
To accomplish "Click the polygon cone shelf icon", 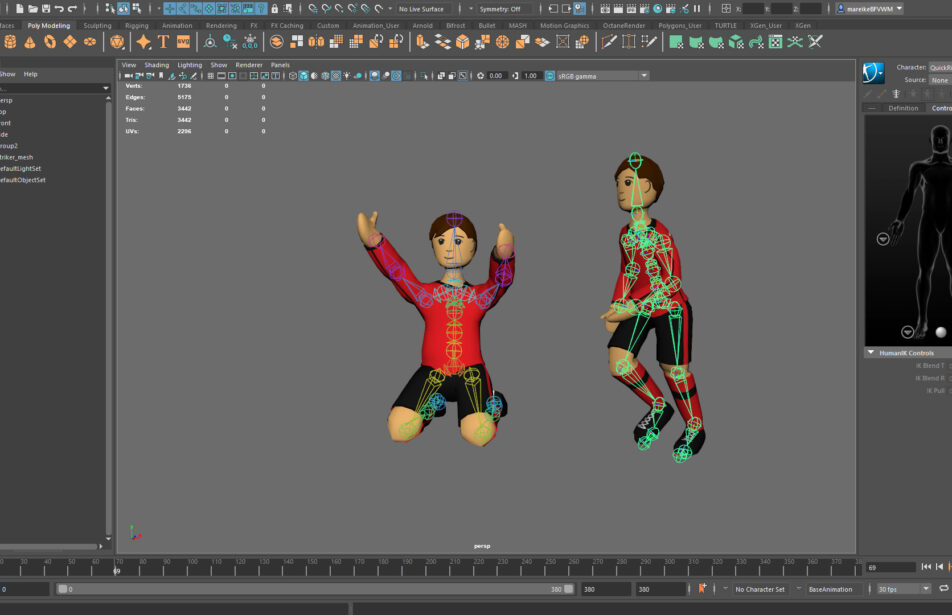I will click(29, 42).
